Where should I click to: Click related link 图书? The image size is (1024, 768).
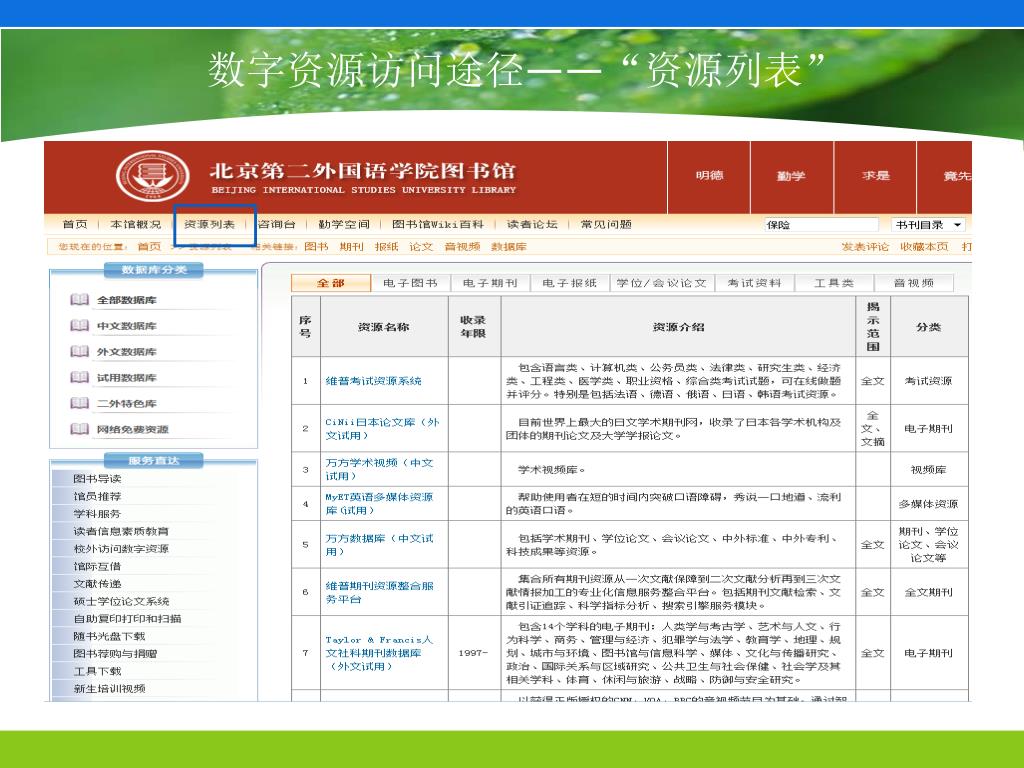tap(316, 246)
